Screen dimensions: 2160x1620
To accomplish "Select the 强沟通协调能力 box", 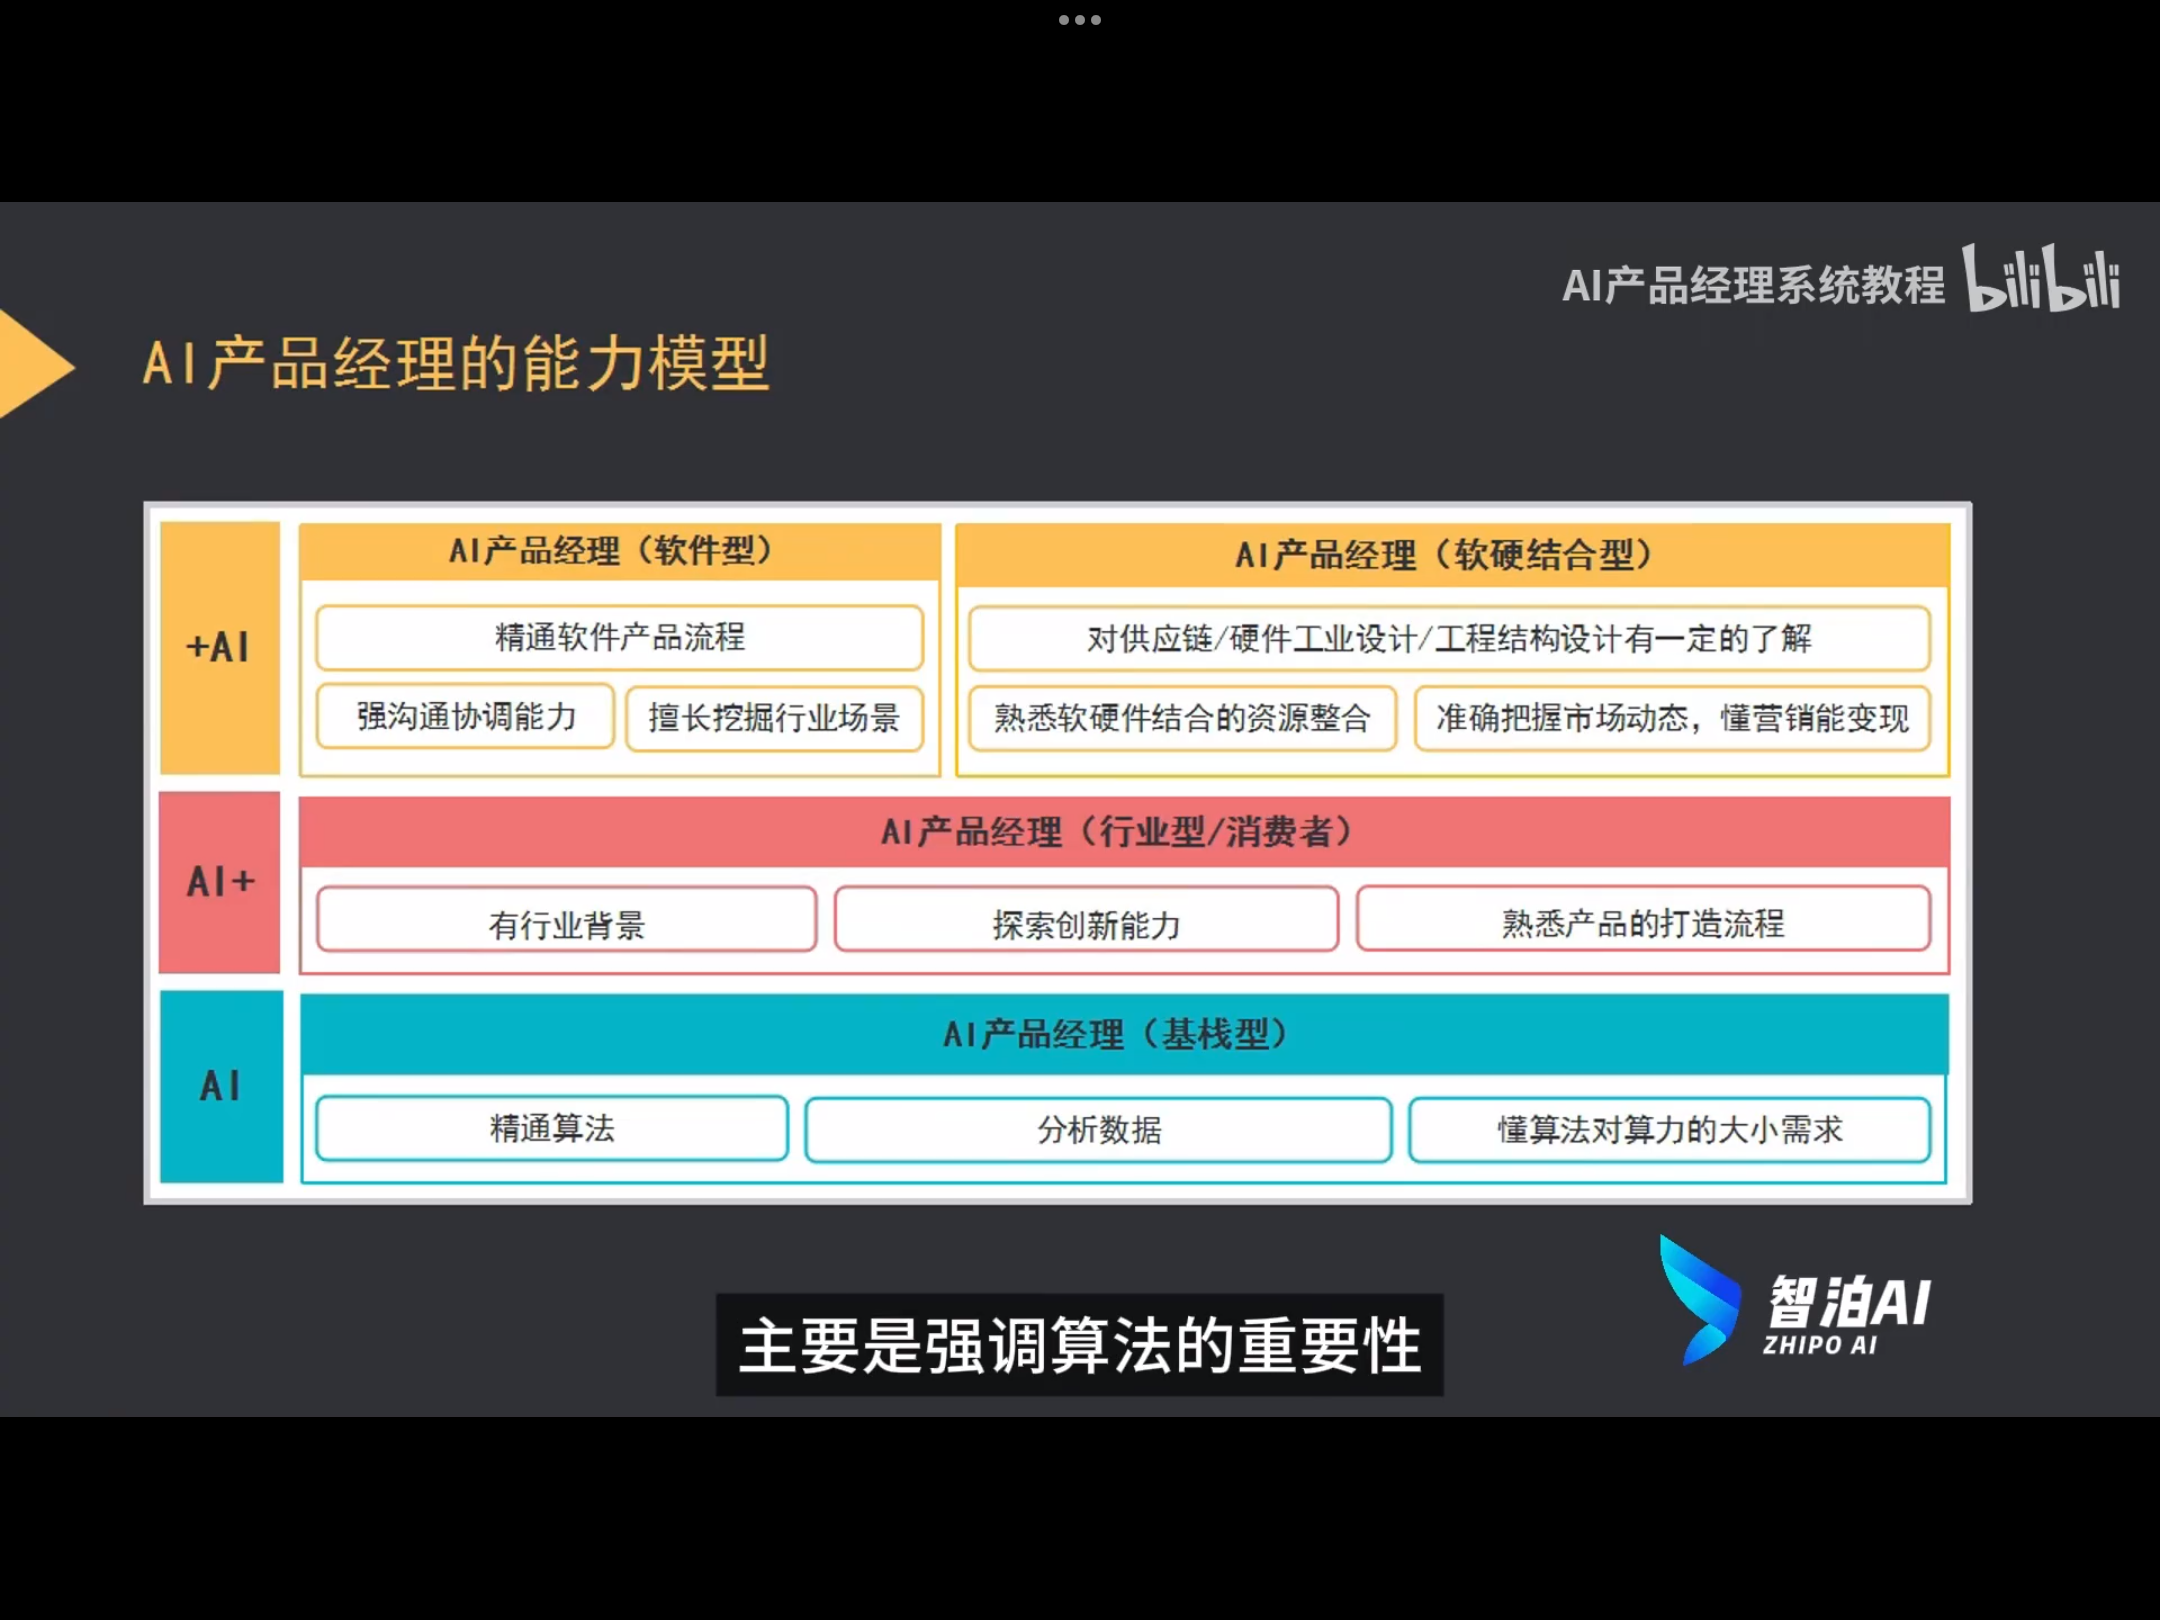I will tap(465, 716).
